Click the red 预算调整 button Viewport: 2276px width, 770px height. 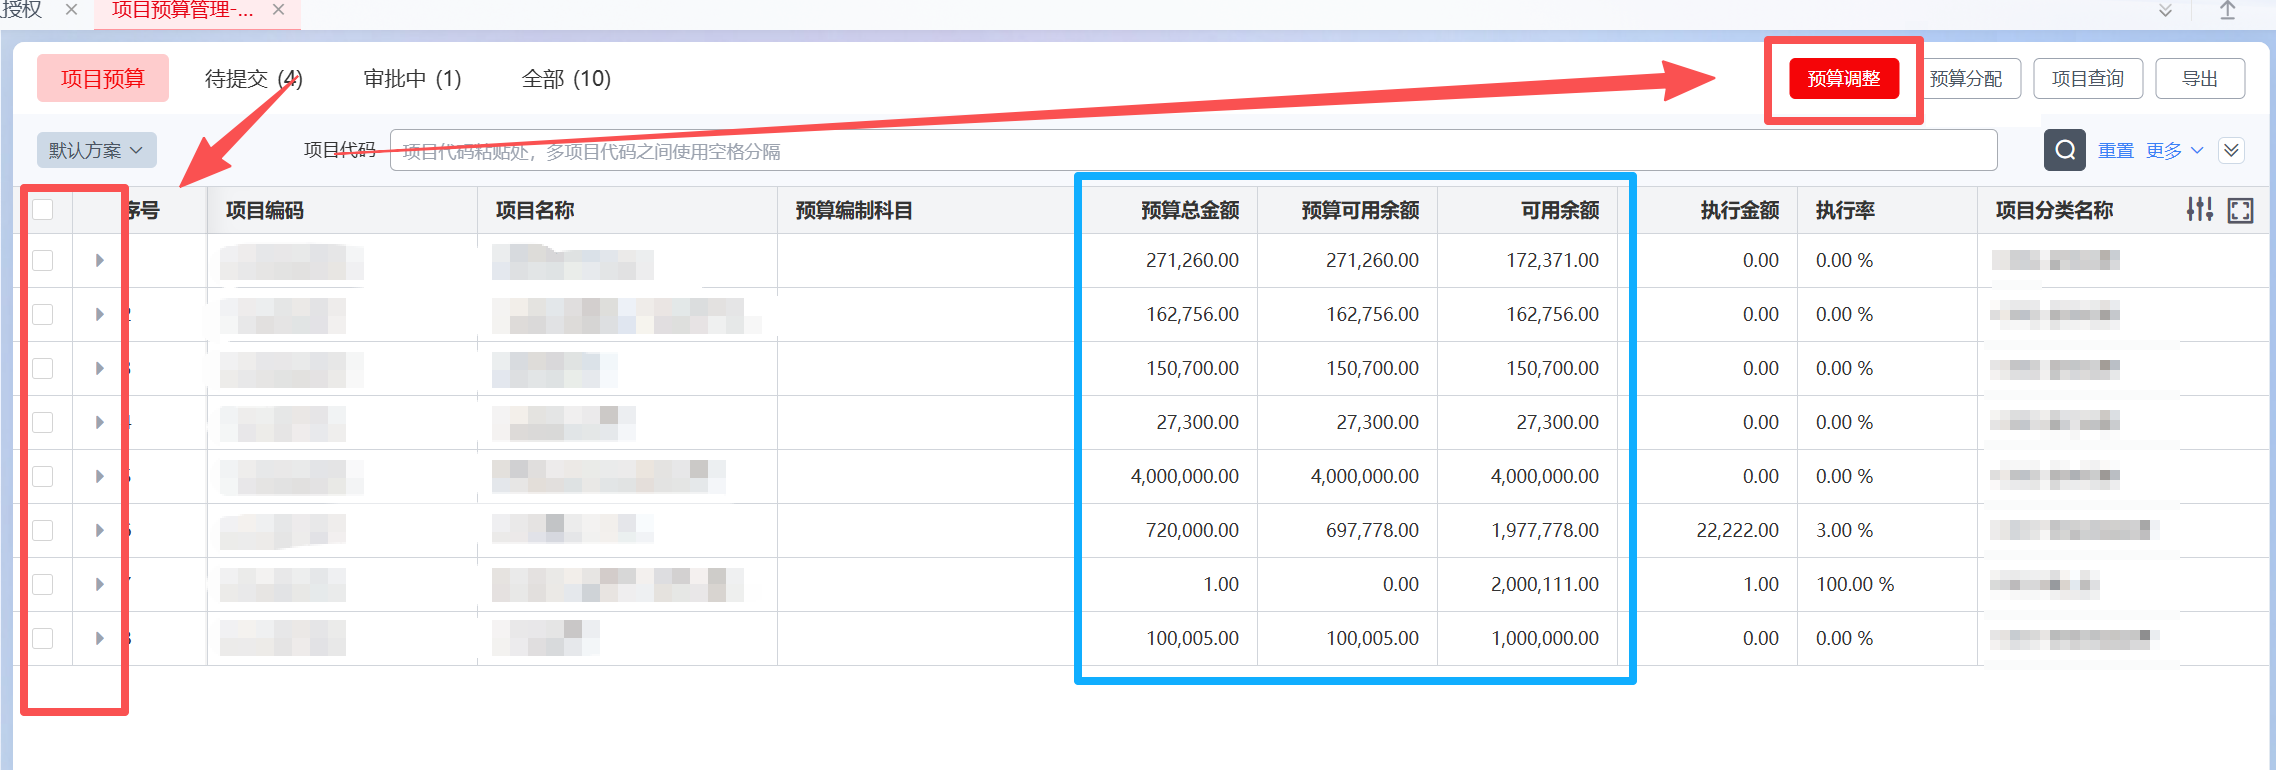point(1843,79)
